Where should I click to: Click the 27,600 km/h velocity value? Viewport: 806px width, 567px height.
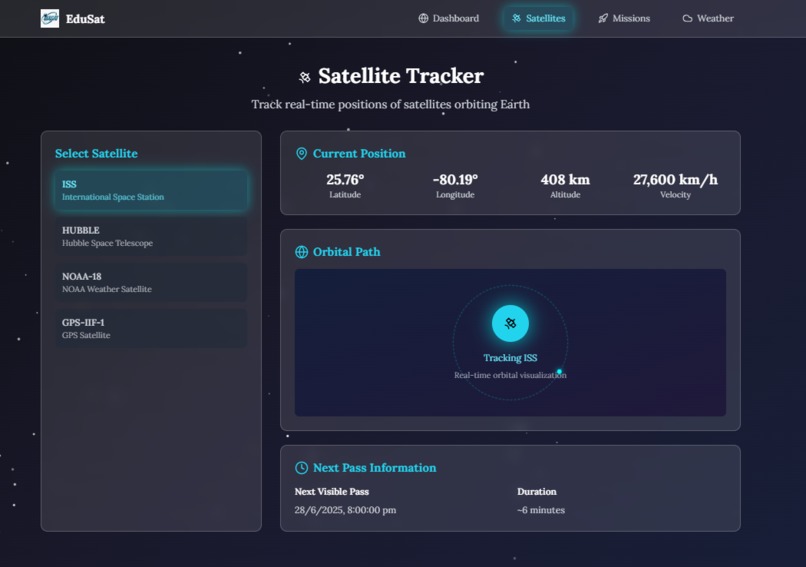(x=675, y=179)
